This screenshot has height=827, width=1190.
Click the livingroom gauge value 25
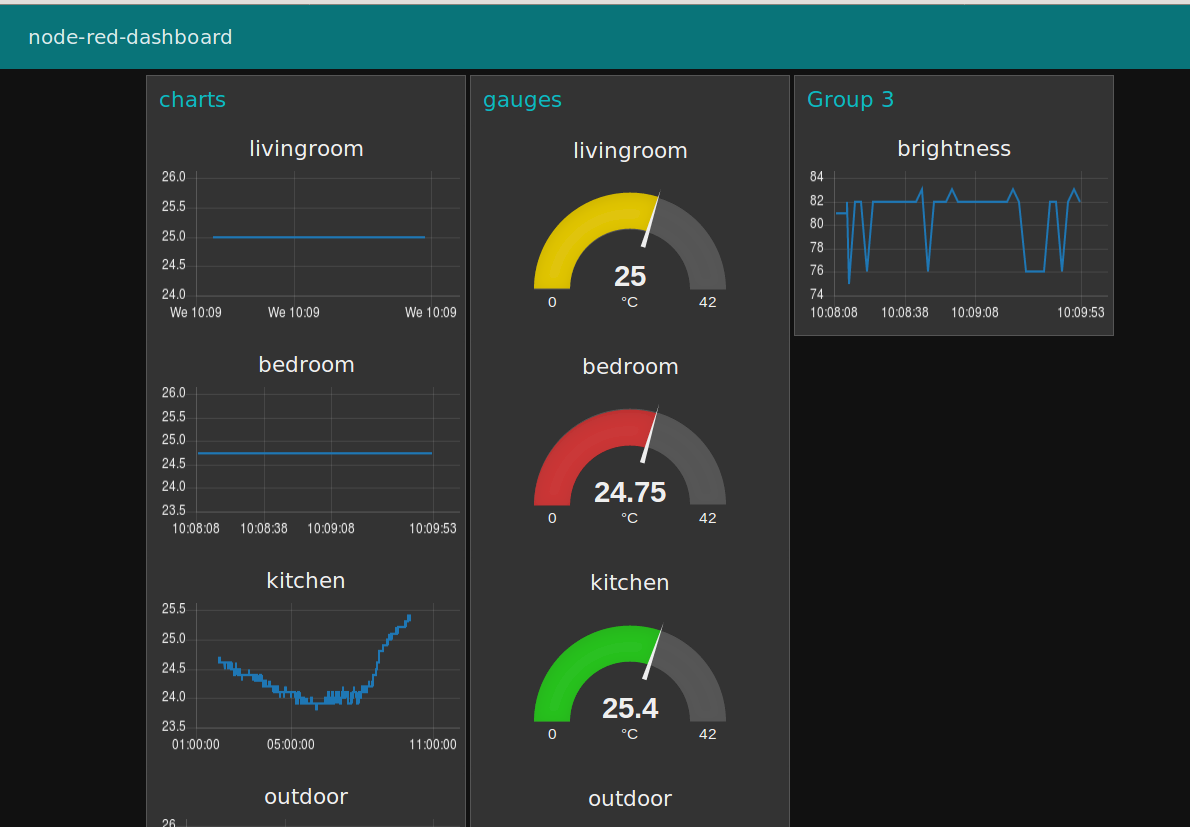[630, 276]
